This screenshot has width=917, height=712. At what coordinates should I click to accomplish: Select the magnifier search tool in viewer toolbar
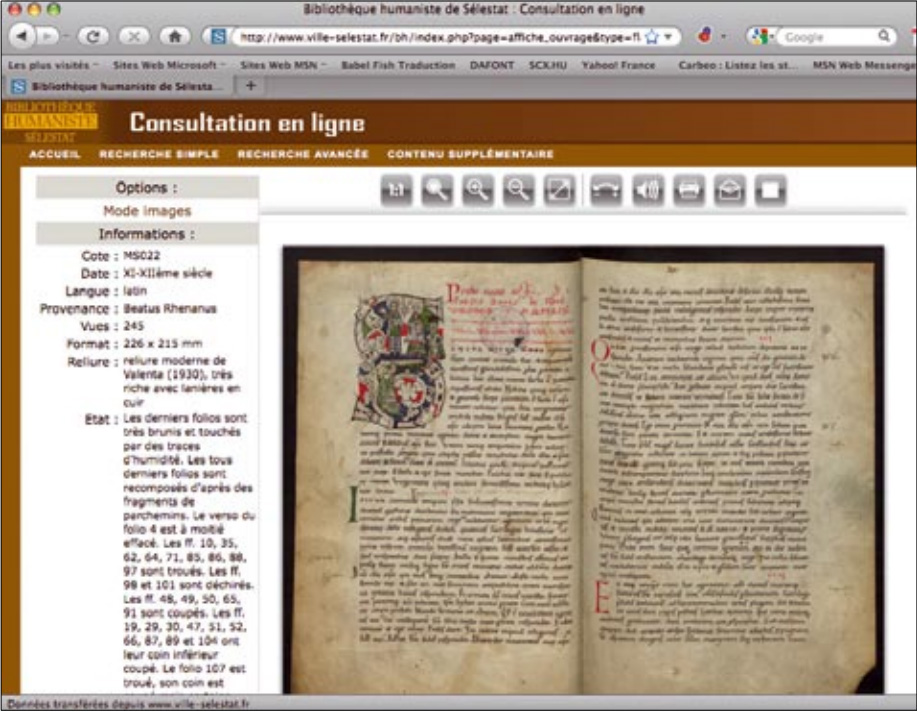click(437, 190)
